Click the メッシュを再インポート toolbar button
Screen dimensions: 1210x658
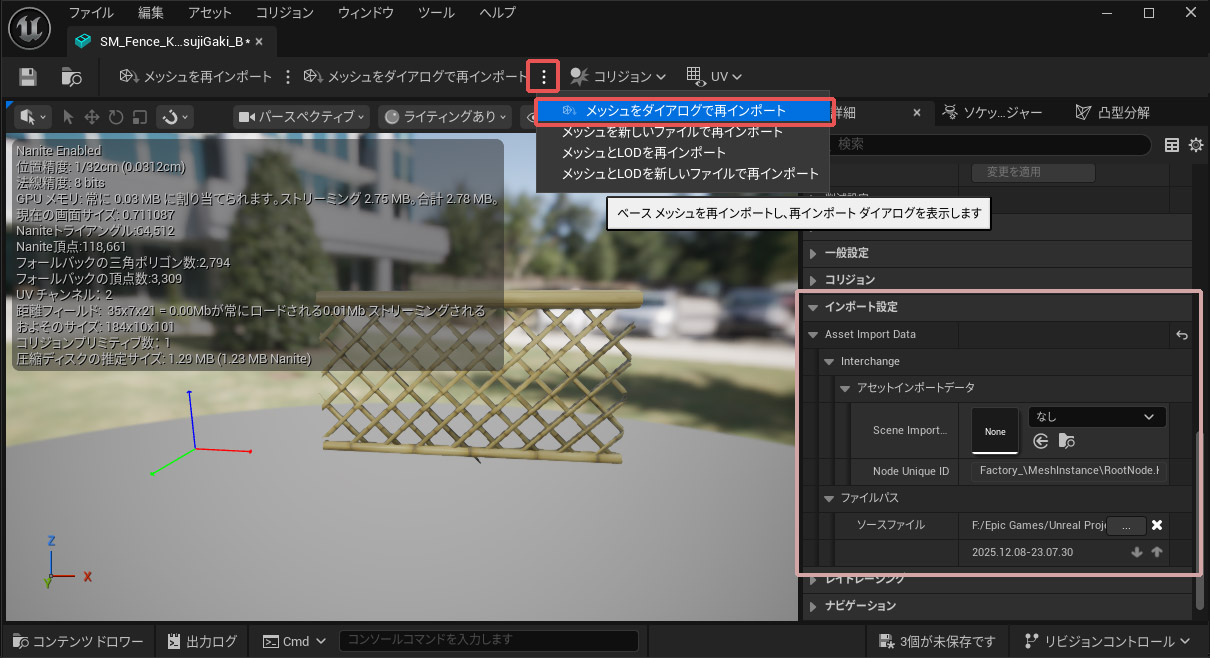point(196,77)
